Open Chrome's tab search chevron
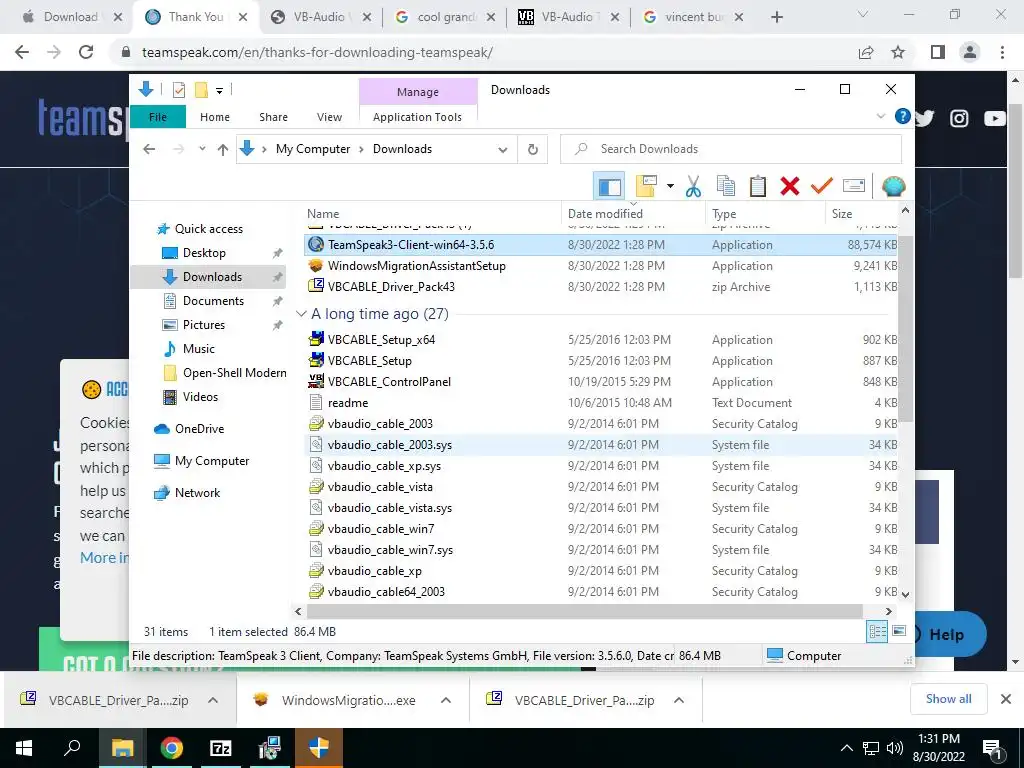Image resolution: width=1024 pixels, height=768 pixels. 863,15
